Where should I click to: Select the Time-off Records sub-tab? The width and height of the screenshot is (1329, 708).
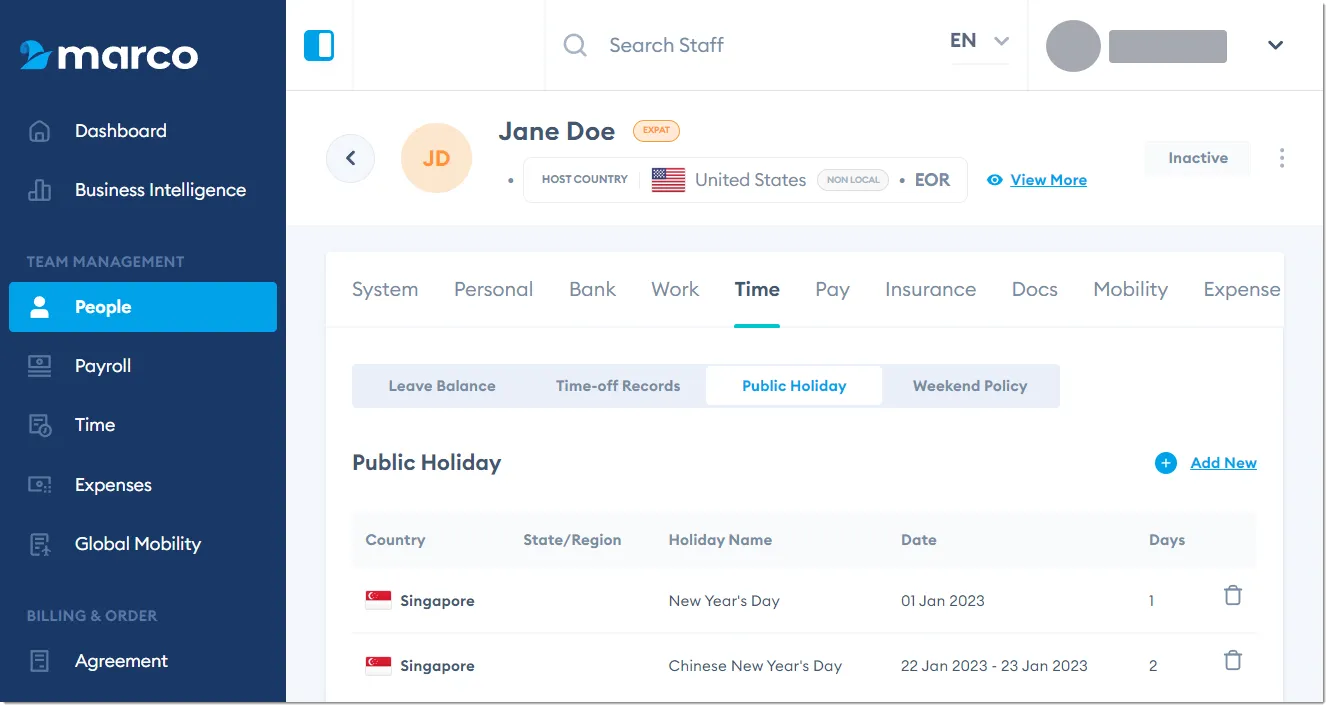point(618,386)
